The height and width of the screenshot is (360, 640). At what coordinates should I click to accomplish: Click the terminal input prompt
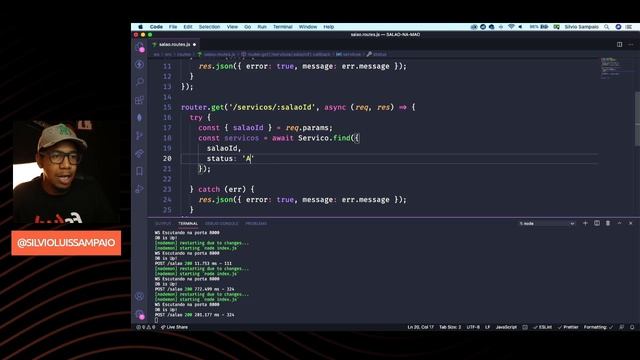[x=156, y=320]
